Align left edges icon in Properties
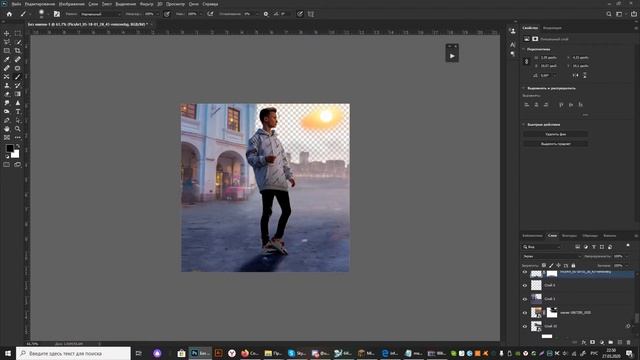This screenshot has width=640, height=360. tap(527, 105)
